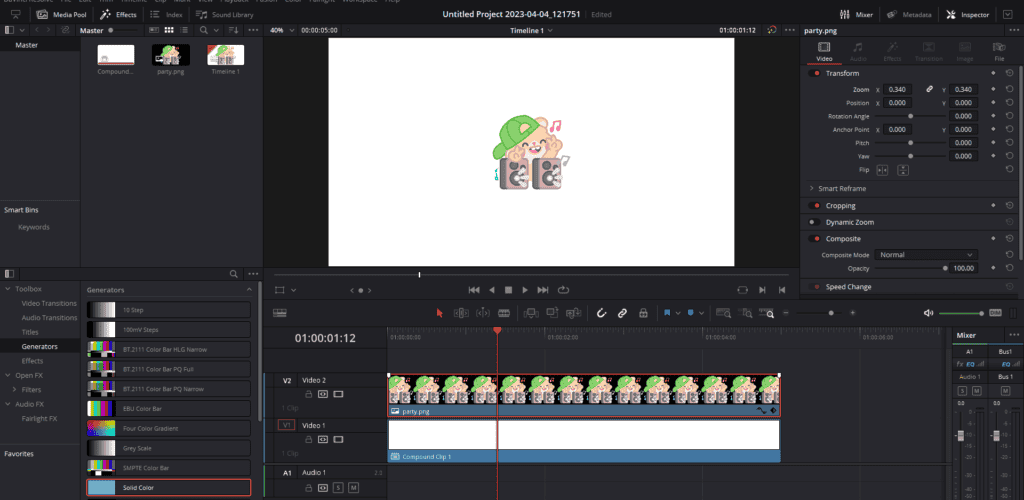The image size is (1024, 500).
Task: Switch to Inspector Video tab
Action: (824, 52)
